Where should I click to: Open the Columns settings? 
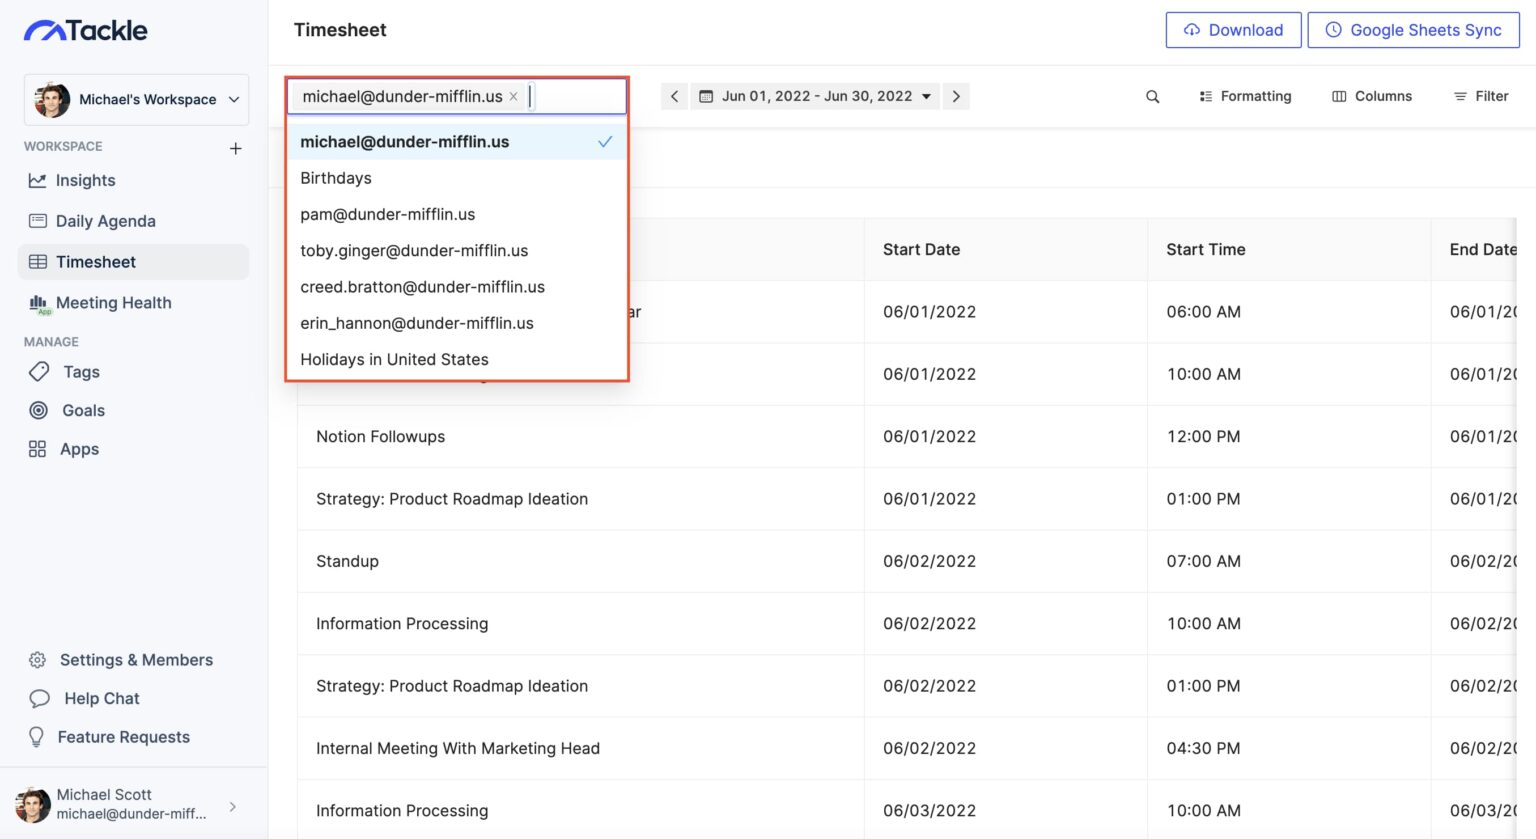click(1372, 97)
